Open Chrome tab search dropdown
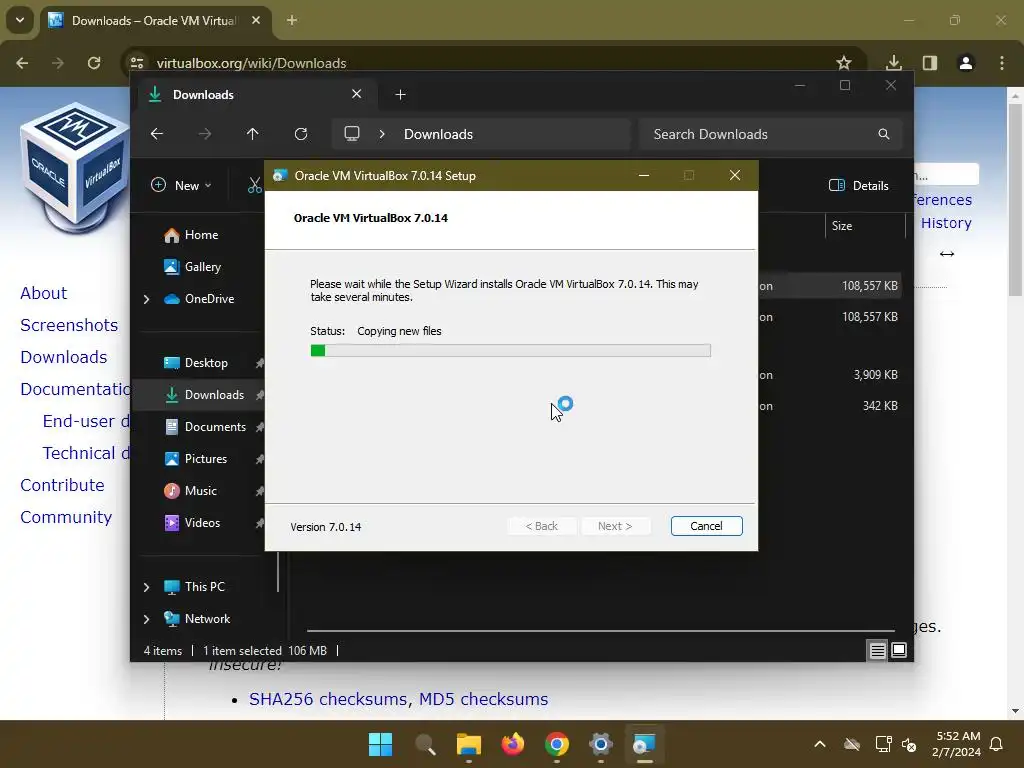 click(20, 20)
